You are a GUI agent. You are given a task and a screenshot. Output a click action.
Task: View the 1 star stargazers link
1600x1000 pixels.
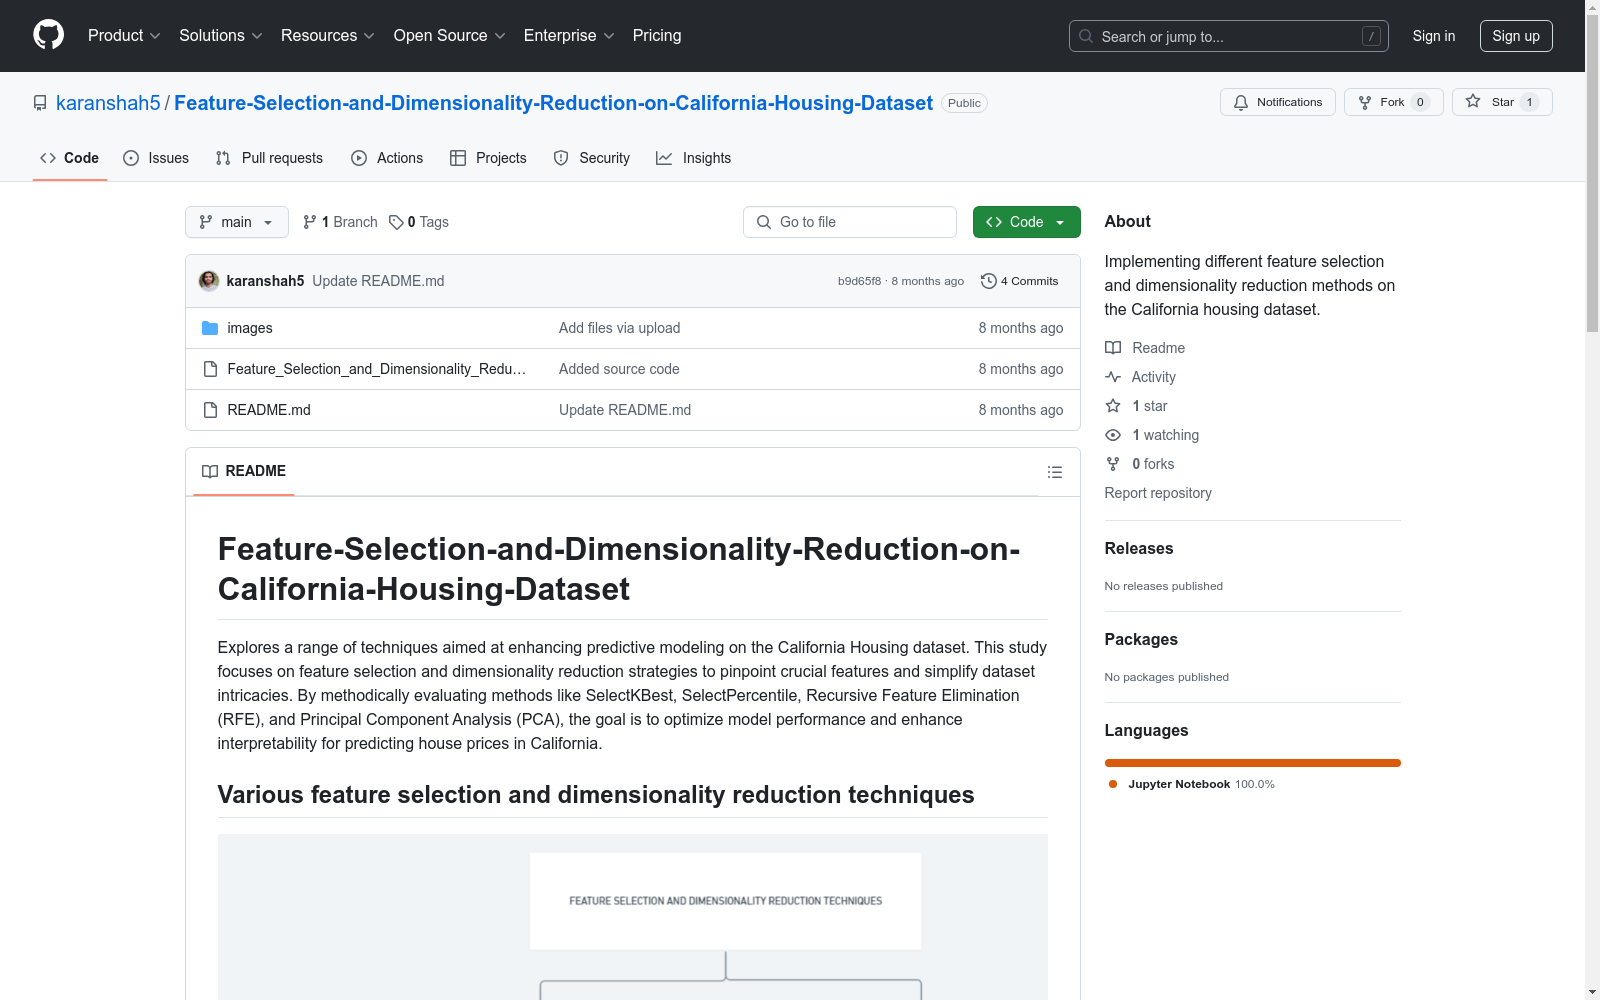point(1137,406)
